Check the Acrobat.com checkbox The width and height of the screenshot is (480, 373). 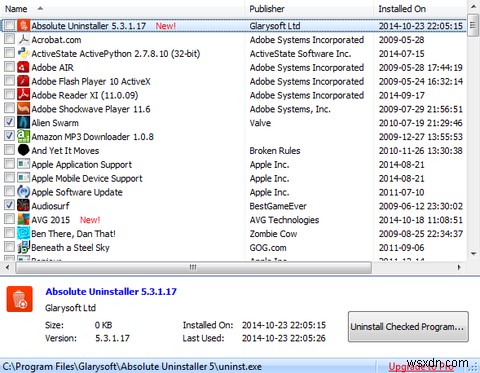(9, 39)
